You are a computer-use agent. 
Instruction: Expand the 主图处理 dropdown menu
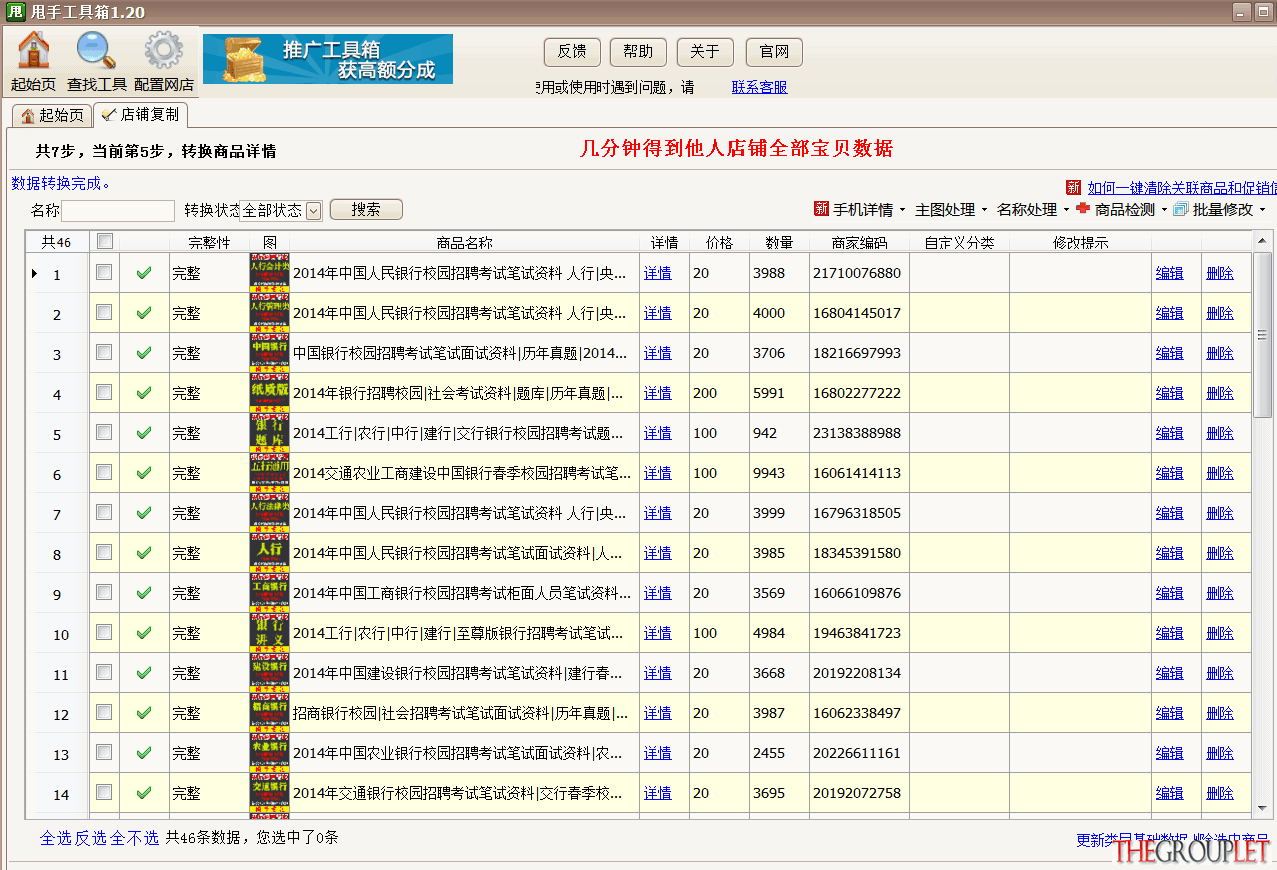coord(984,210)
